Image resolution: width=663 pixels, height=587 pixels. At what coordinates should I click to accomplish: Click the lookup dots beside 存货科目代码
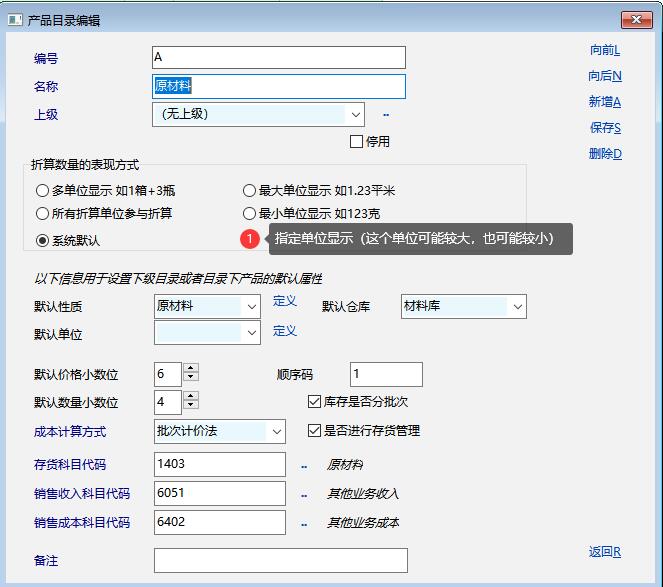click(x=304, y=466)
